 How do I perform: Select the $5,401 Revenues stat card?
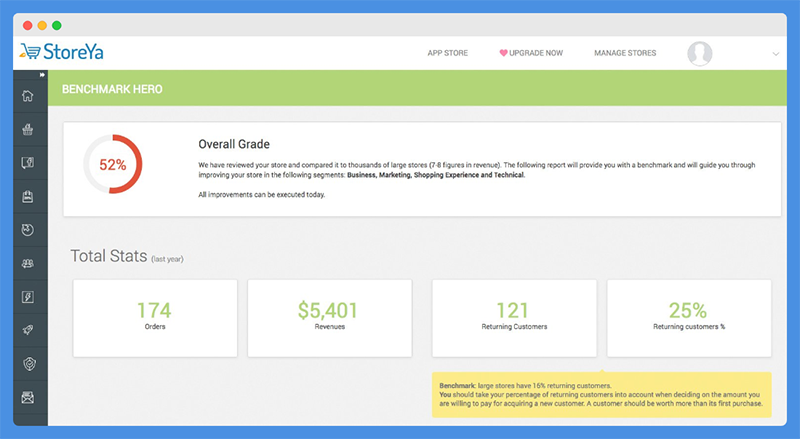[x=330, y=318]
